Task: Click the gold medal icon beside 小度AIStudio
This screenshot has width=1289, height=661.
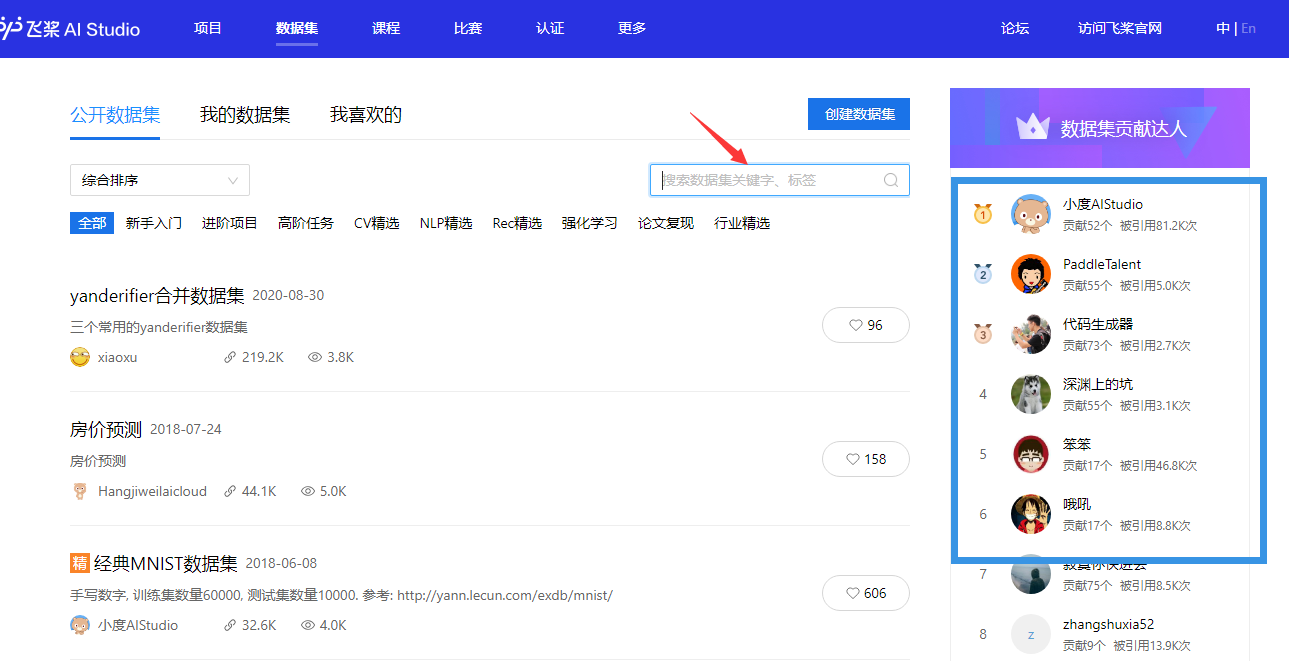Action: click(x=982, y=213)
